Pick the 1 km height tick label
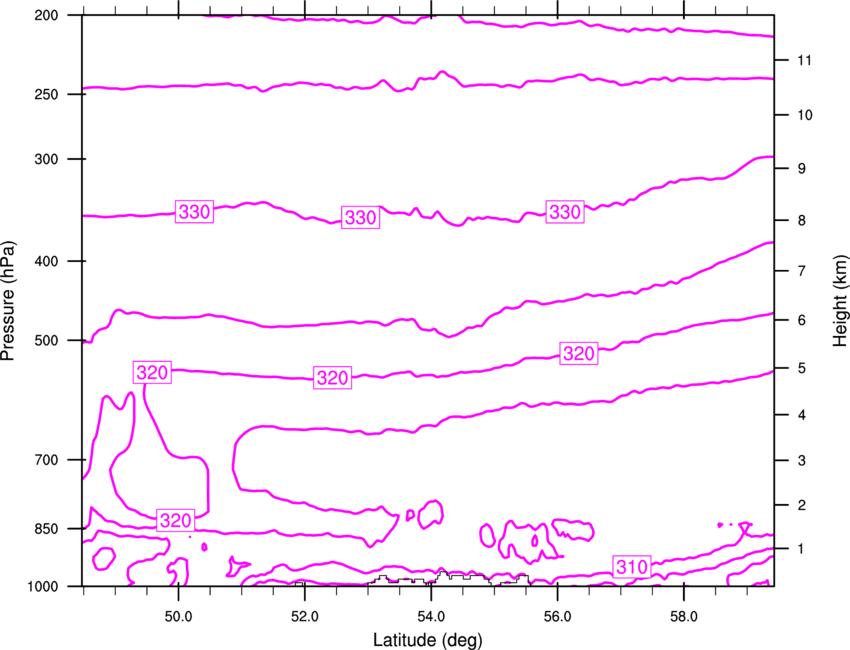The width and height of the screenshot is (850, 650). (x=801, y=549)
